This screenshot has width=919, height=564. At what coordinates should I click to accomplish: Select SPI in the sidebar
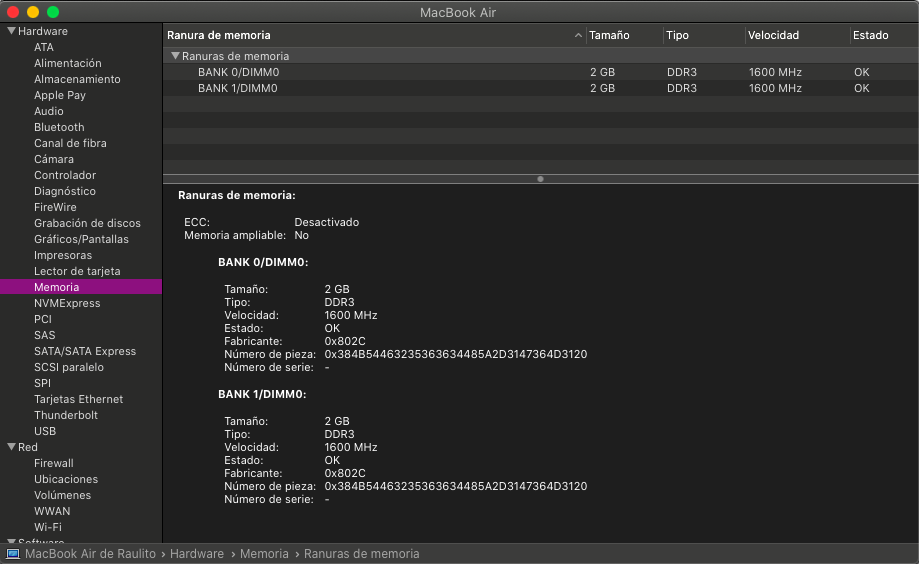click(x=42, y=383)
